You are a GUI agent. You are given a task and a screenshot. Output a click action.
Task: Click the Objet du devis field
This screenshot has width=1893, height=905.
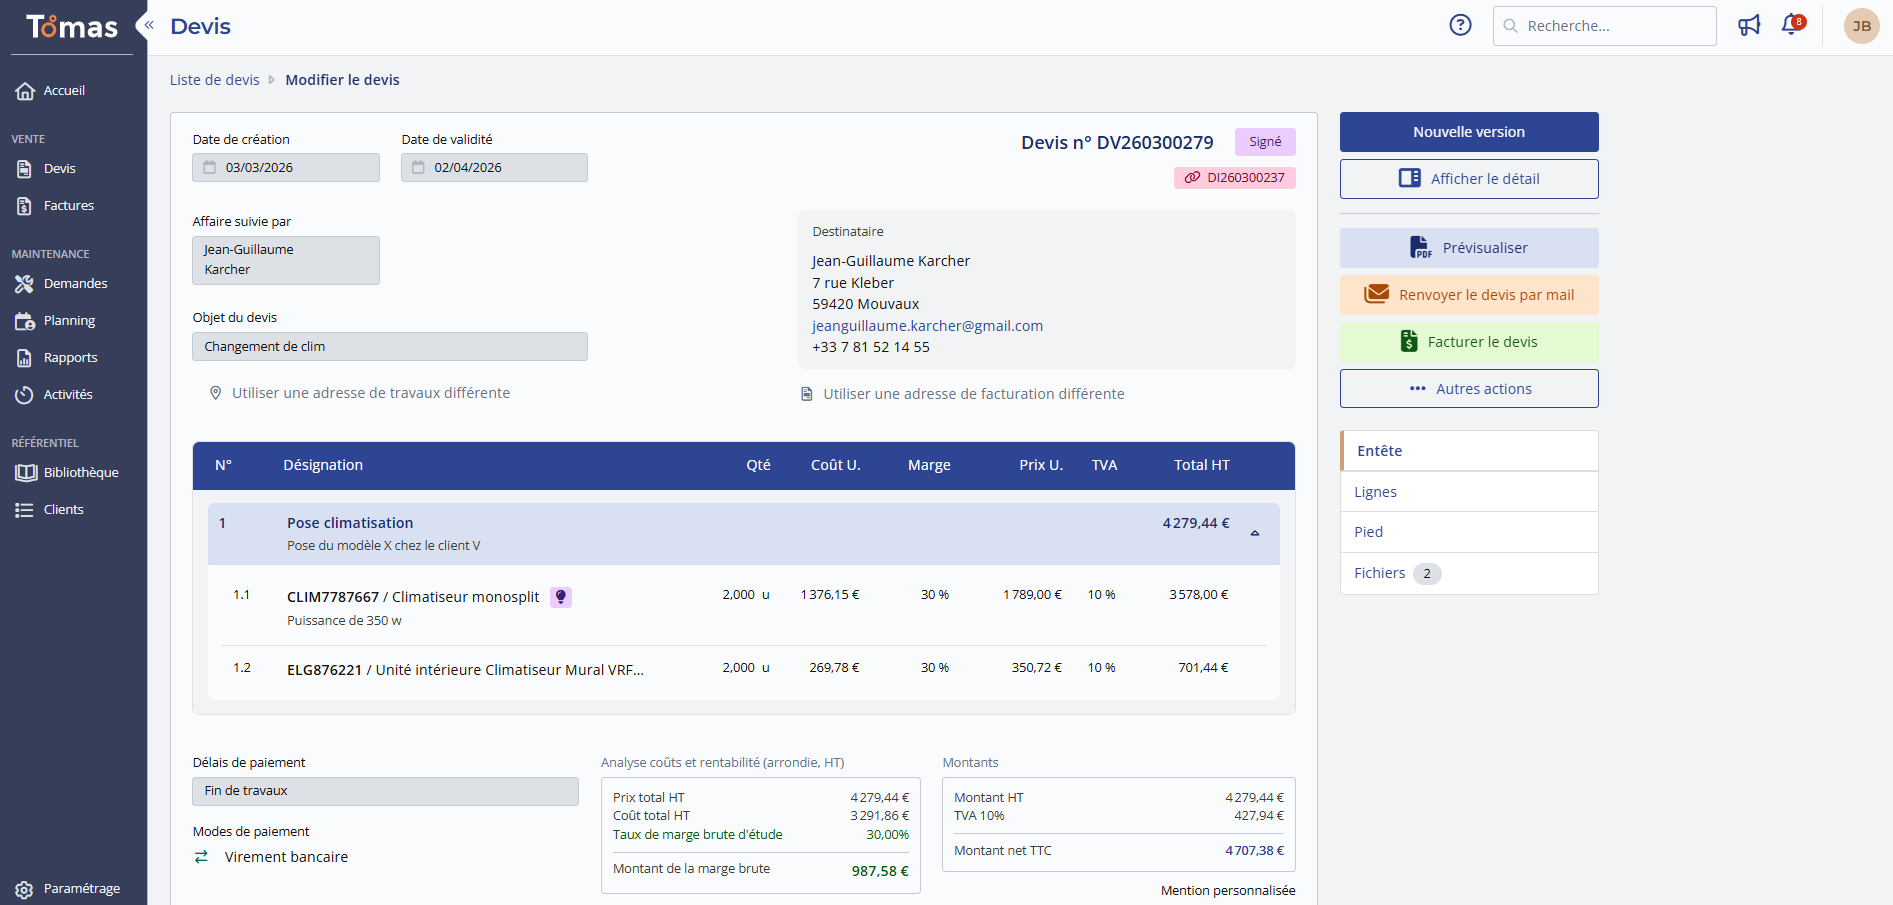pos(390,346)
